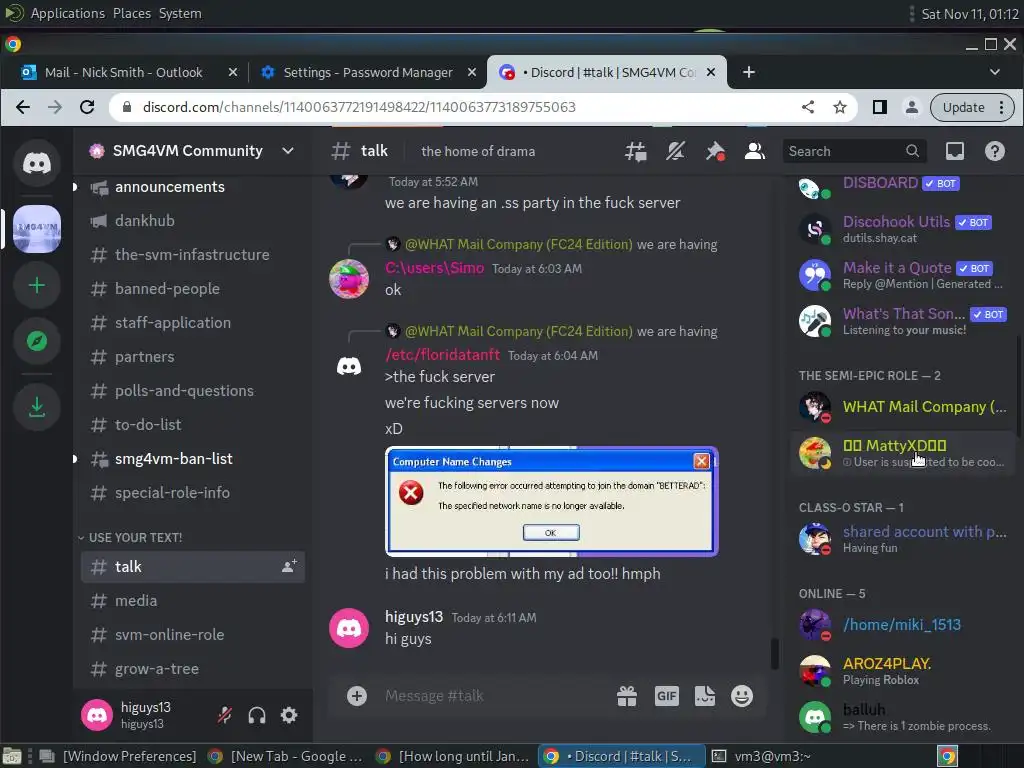The image size is (1024, 768).
Task: Open Chrome tab search dropdown arrow
Action: click(995, 72)
